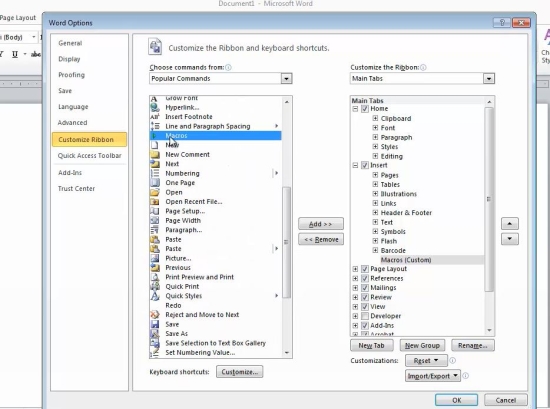Click the Paragraph command icon

(155, 230)
